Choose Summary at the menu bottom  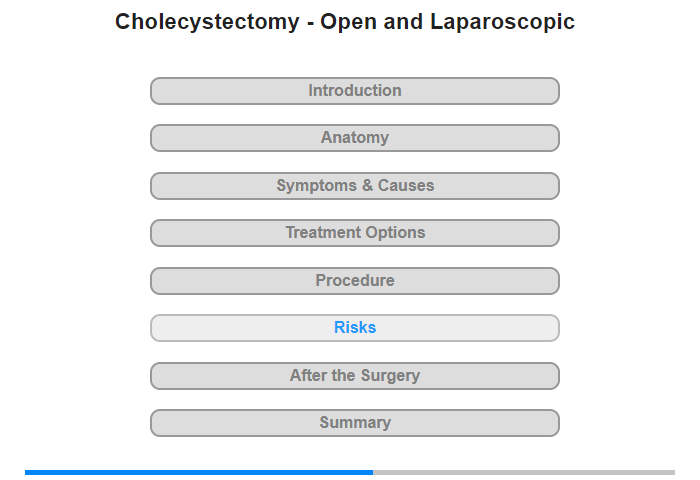point(355,423)
